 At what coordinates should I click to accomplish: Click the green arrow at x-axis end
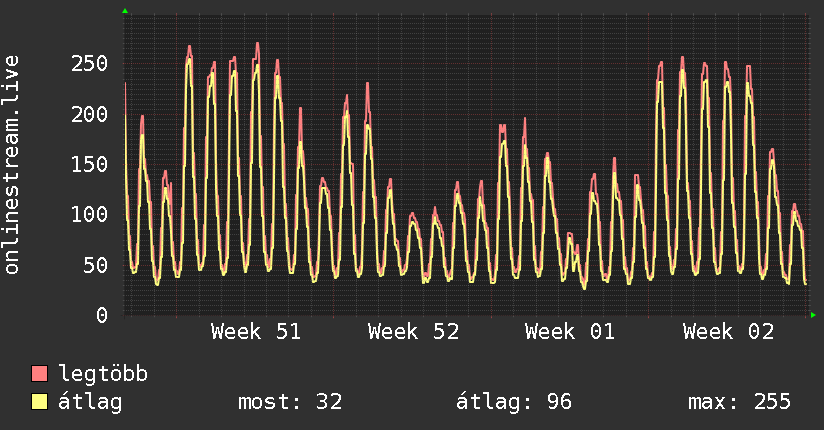coord(813,315)
